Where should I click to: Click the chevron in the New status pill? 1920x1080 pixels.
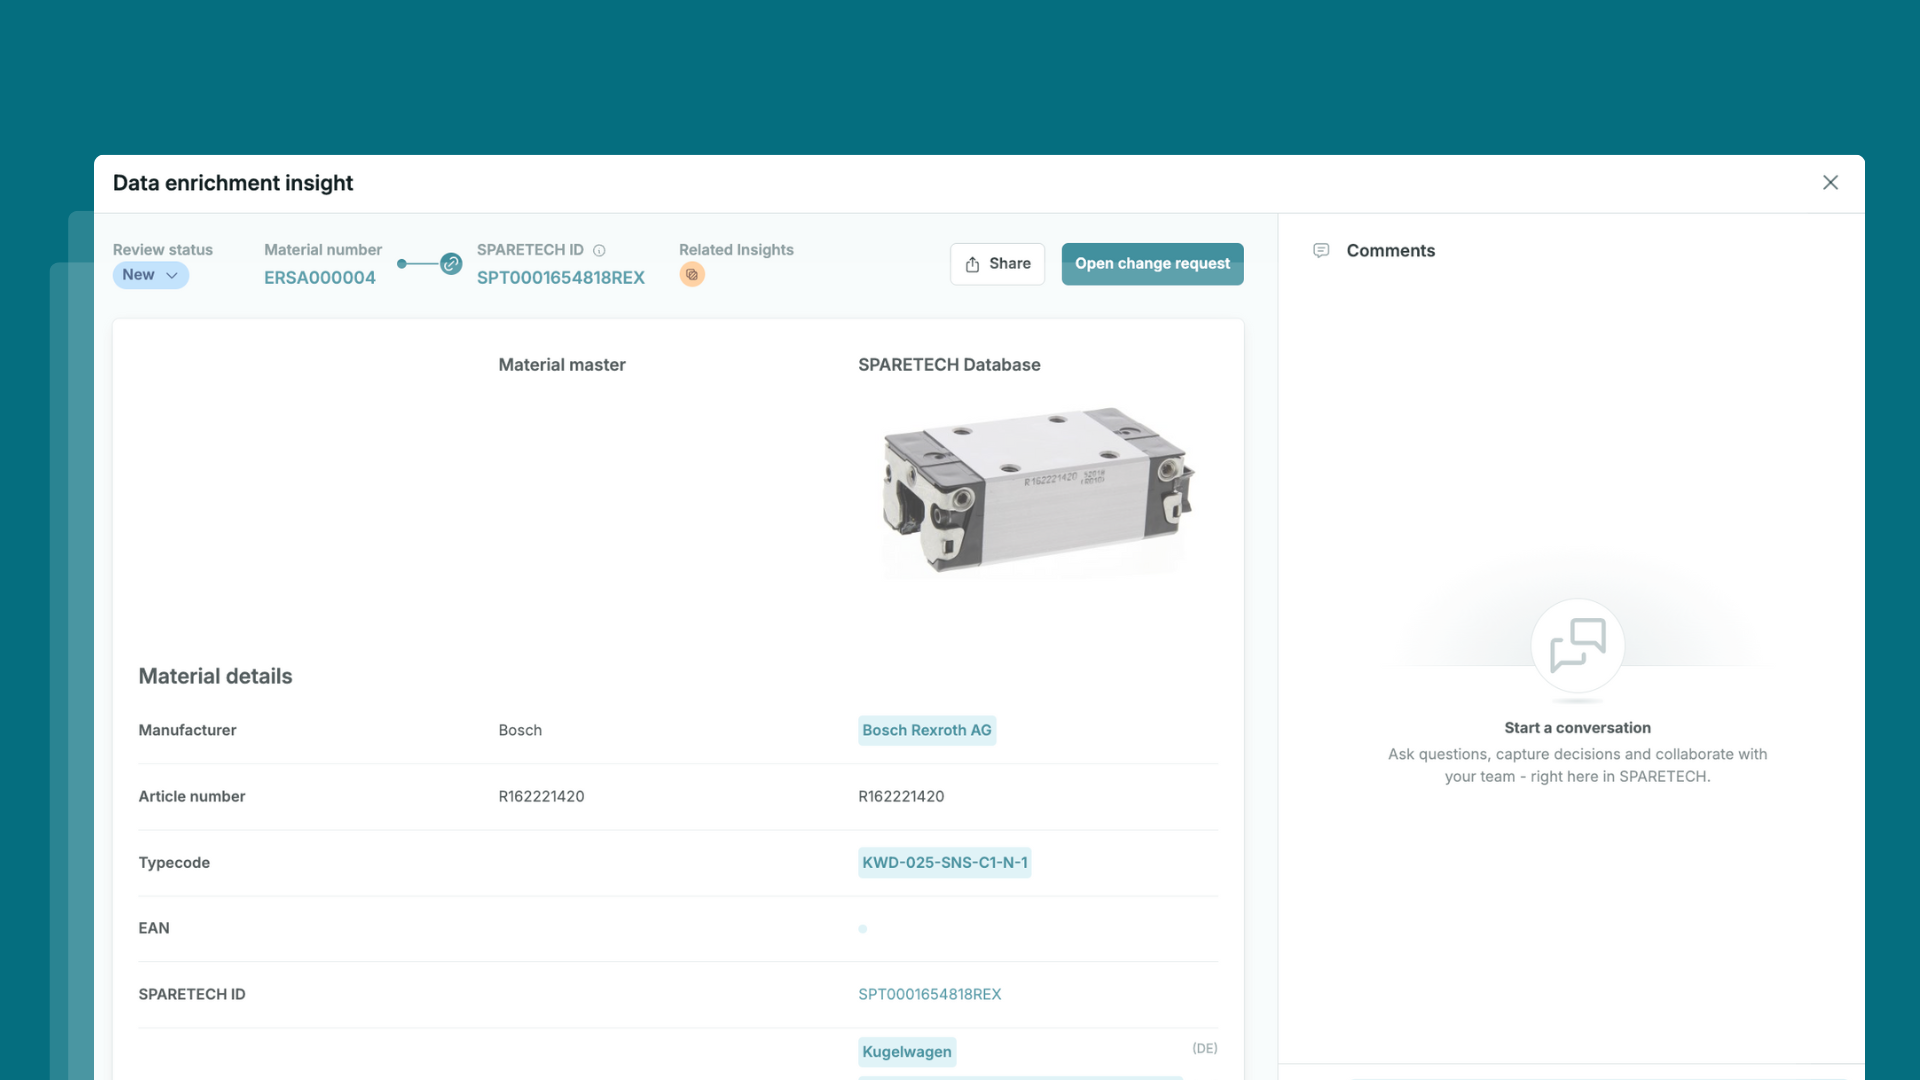[x=172, y=275]
